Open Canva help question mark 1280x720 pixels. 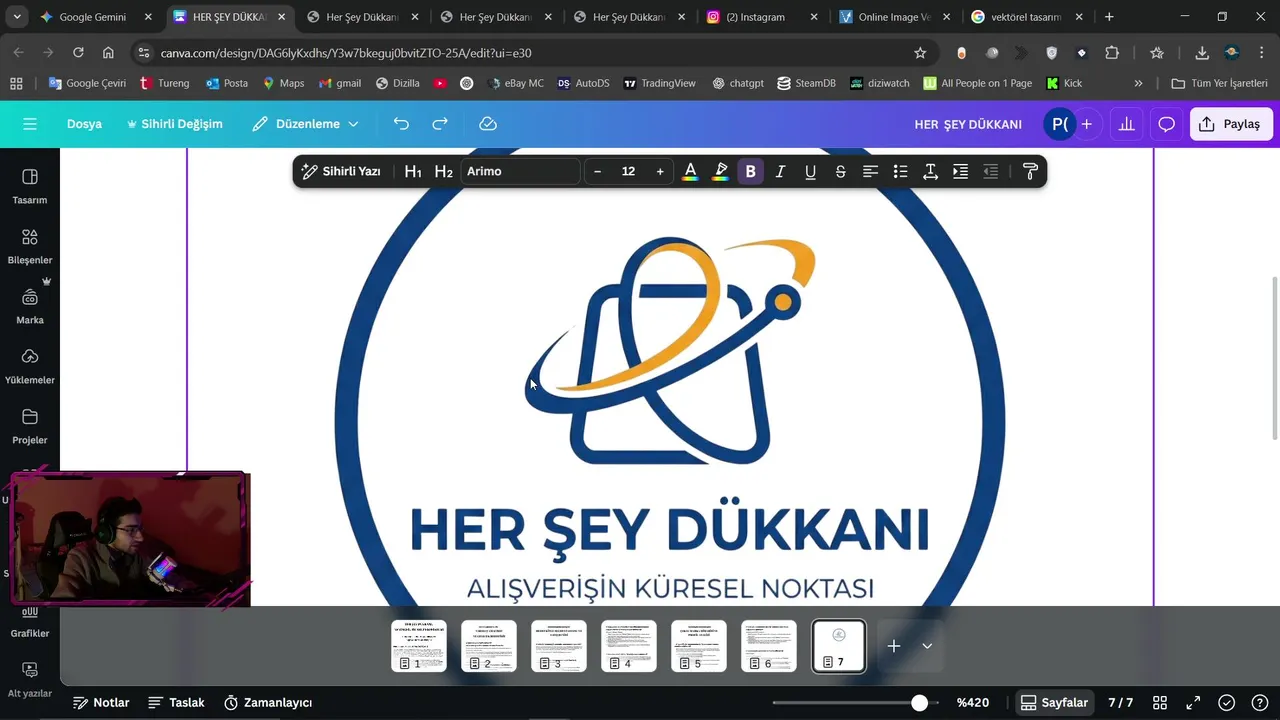[x=1261, y=703]
